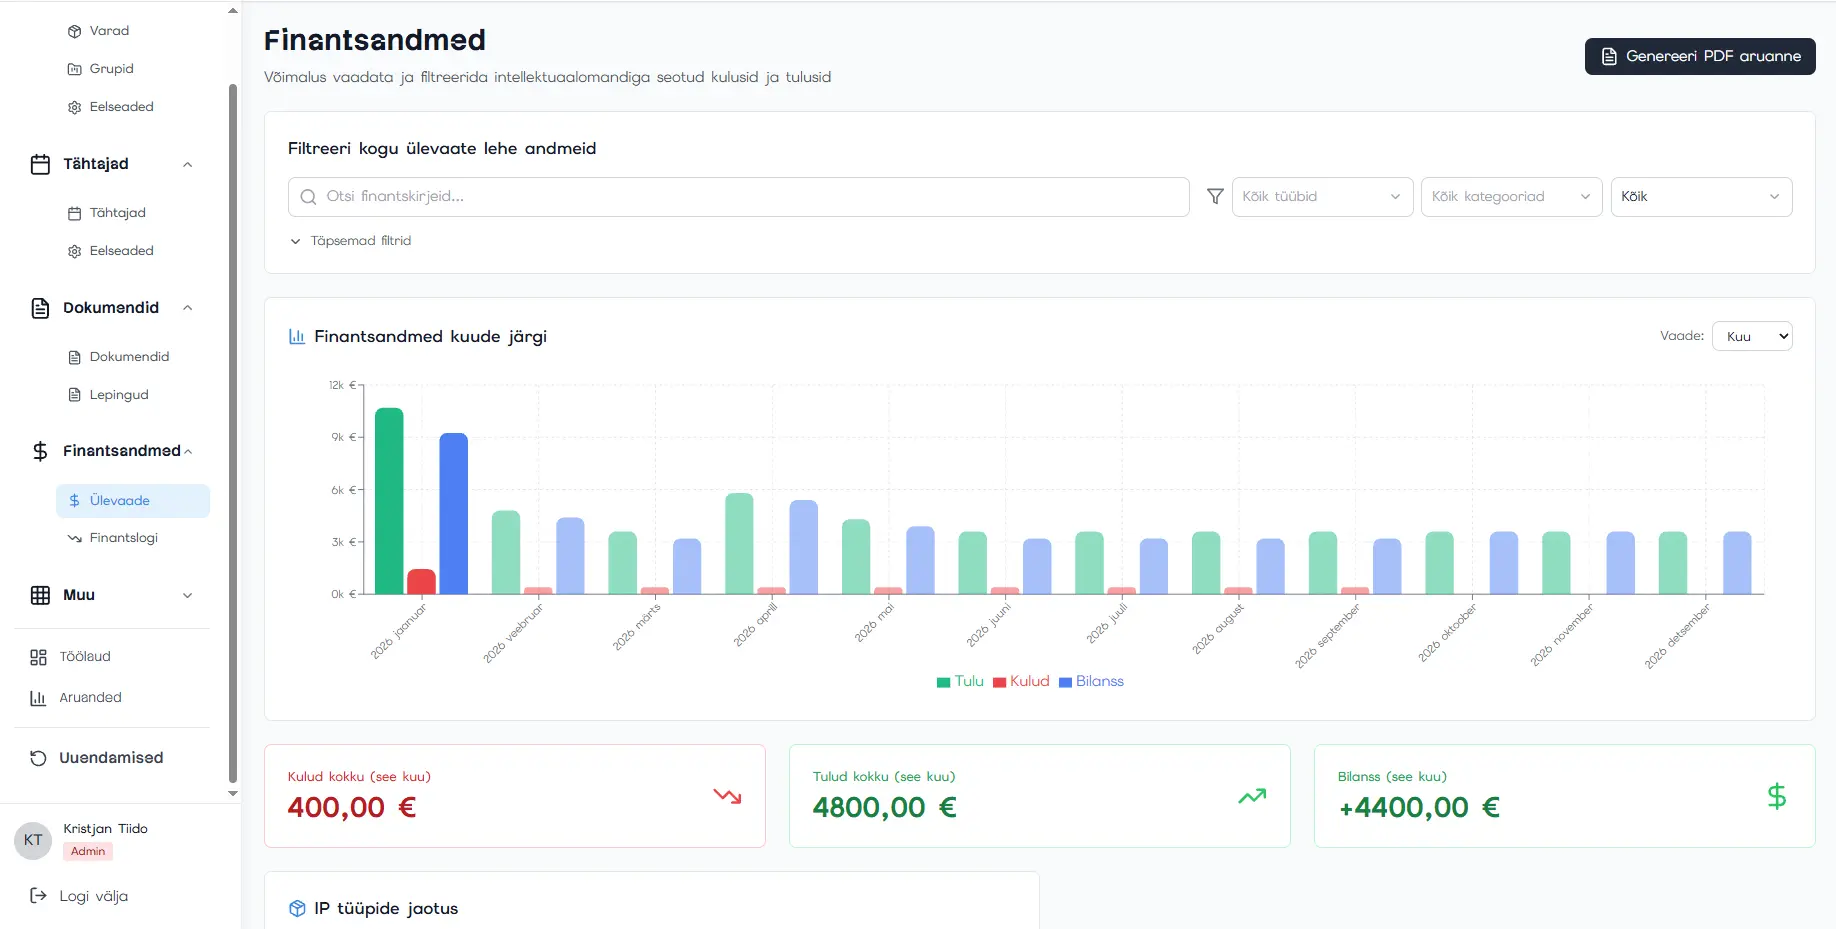Click the Uuendamised refresh icon
Screen dimensions: 1836x929
click(38, 758)
